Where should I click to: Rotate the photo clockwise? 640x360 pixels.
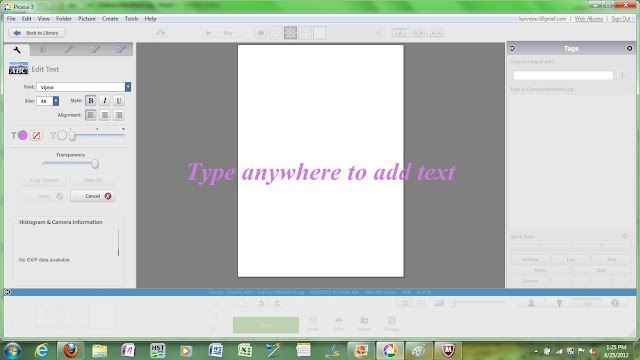click(x=277, y=303)
